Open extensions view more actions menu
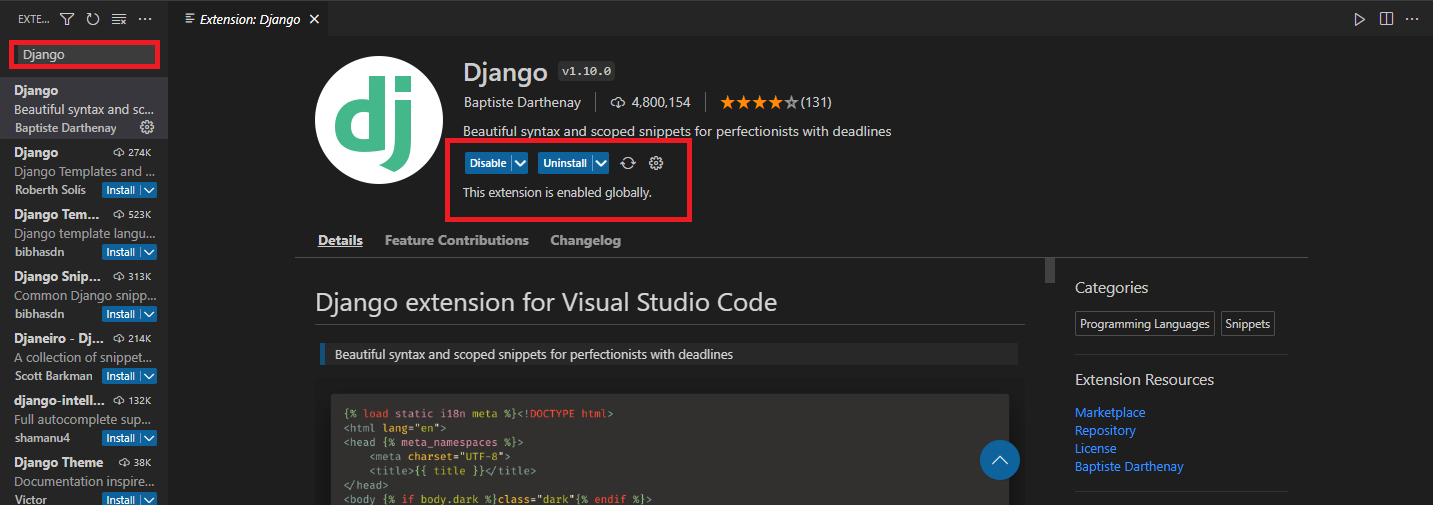The height and width of the screenshot is (505, 1433). (x=145, y=19)
